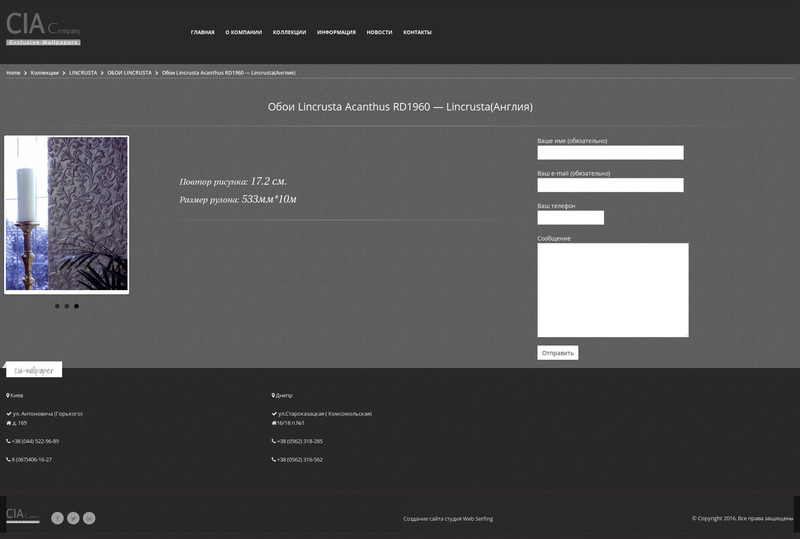Click ОБОИ LINCRUSTA breadcrumb link
Viewport: 800px width, 539px height.
[130, 73]
